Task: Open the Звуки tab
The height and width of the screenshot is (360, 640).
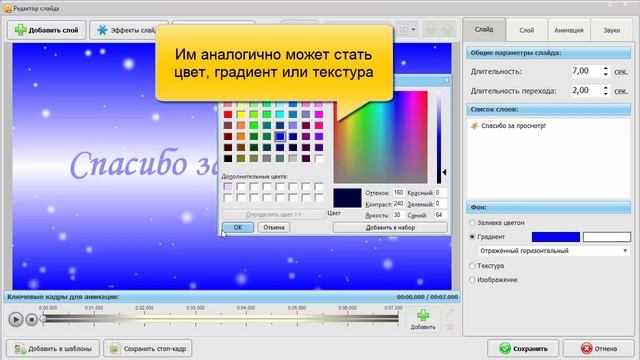Action: [x=611, y=30]
